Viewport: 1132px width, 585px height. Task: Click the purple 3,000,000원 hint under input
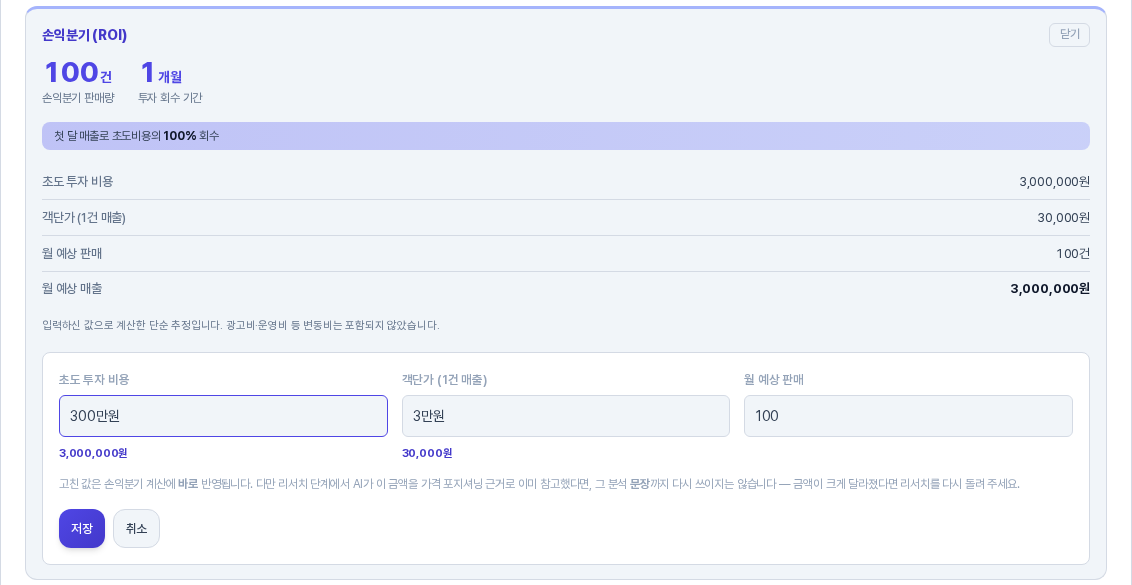93,453
